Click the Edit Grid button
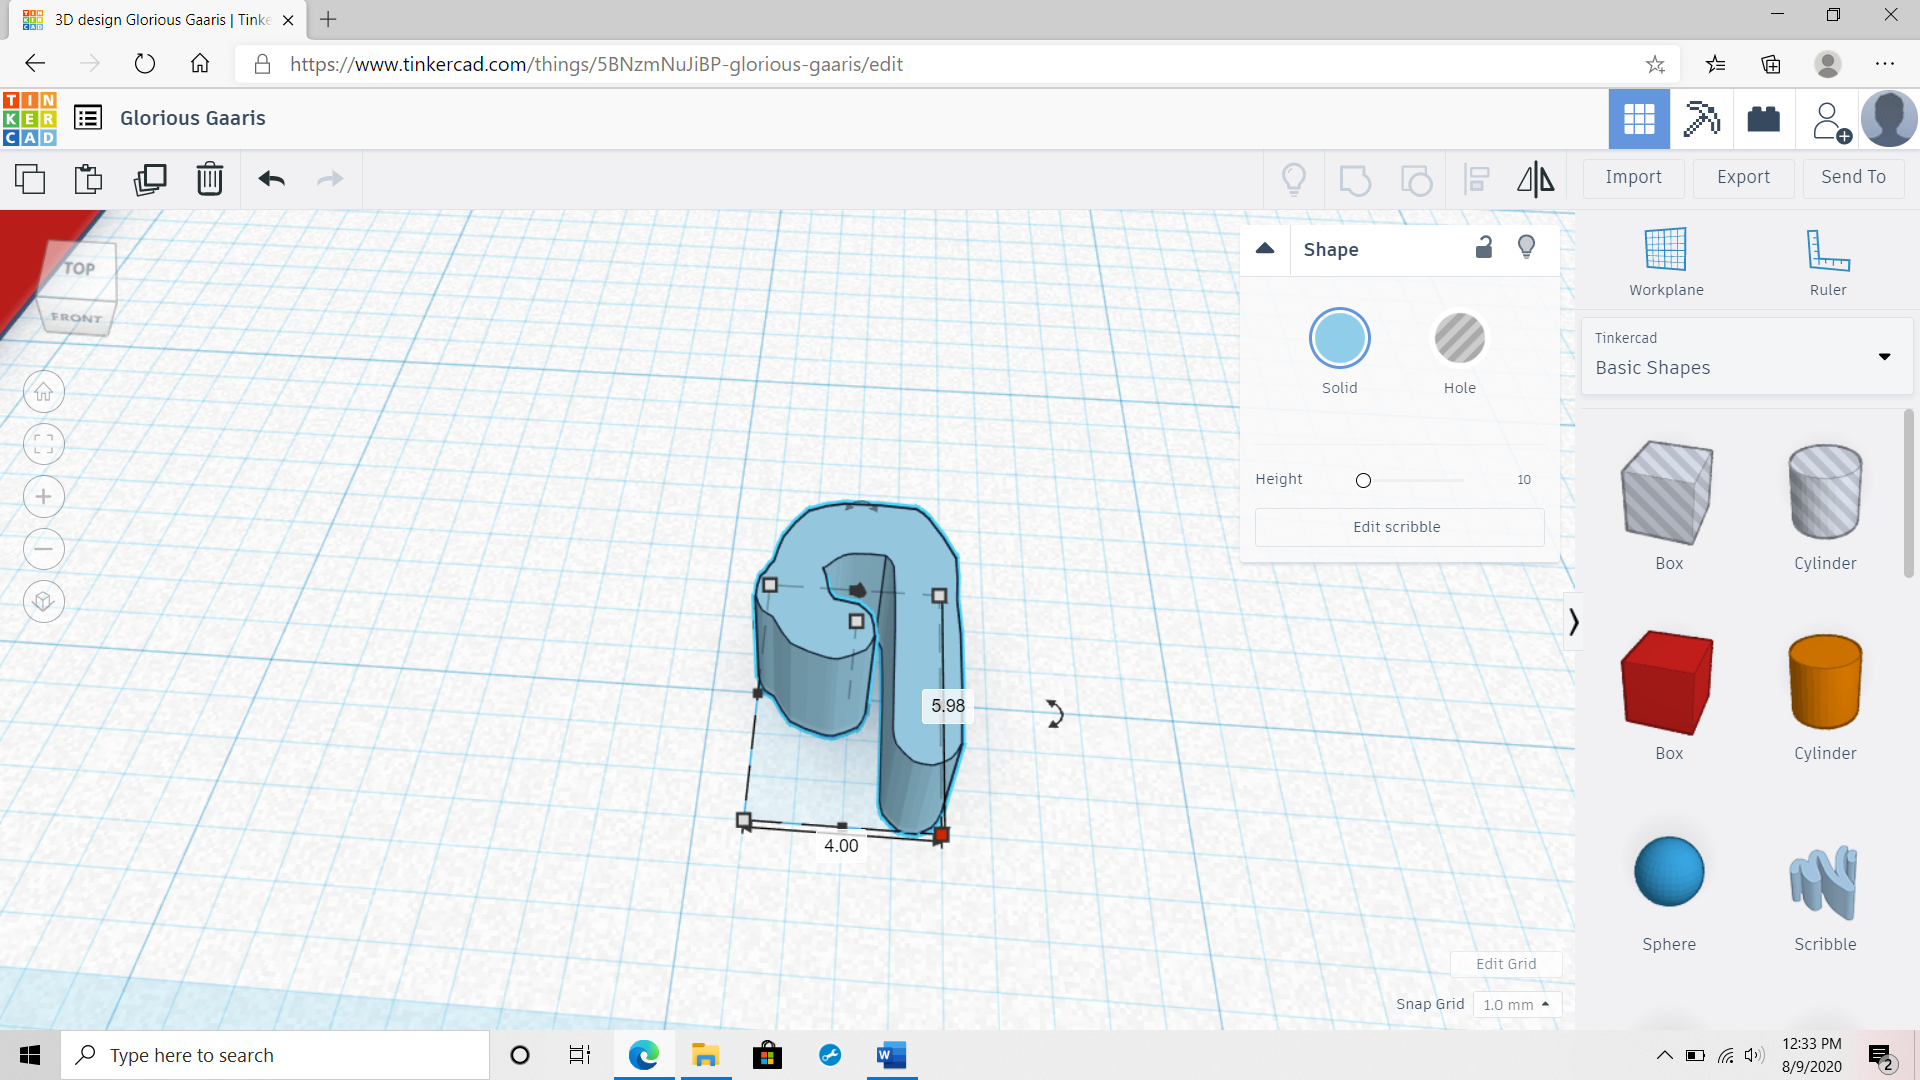This screenshot has height=1080, width=1920. tap(1506, 964)
